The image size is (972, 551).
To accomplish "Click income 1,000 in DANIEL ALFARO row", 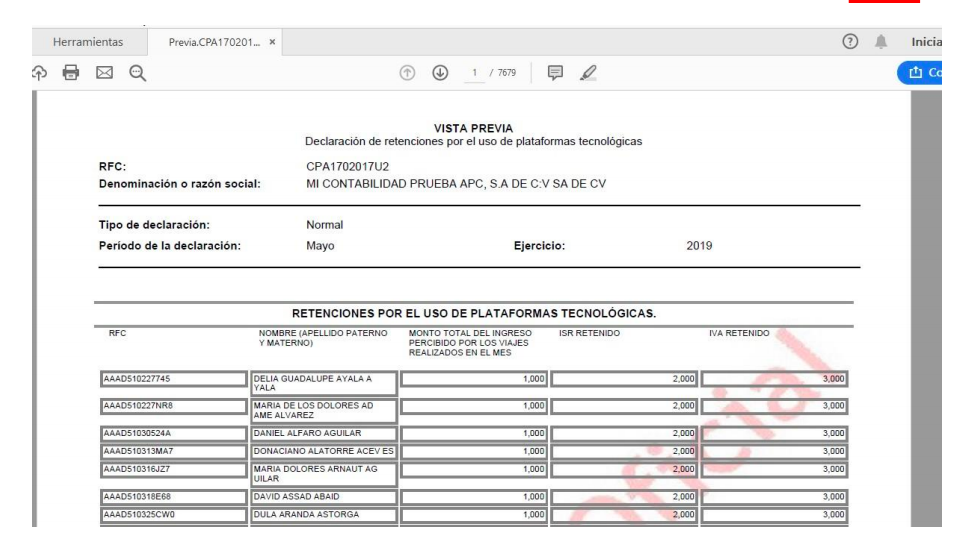I will 474,433.
